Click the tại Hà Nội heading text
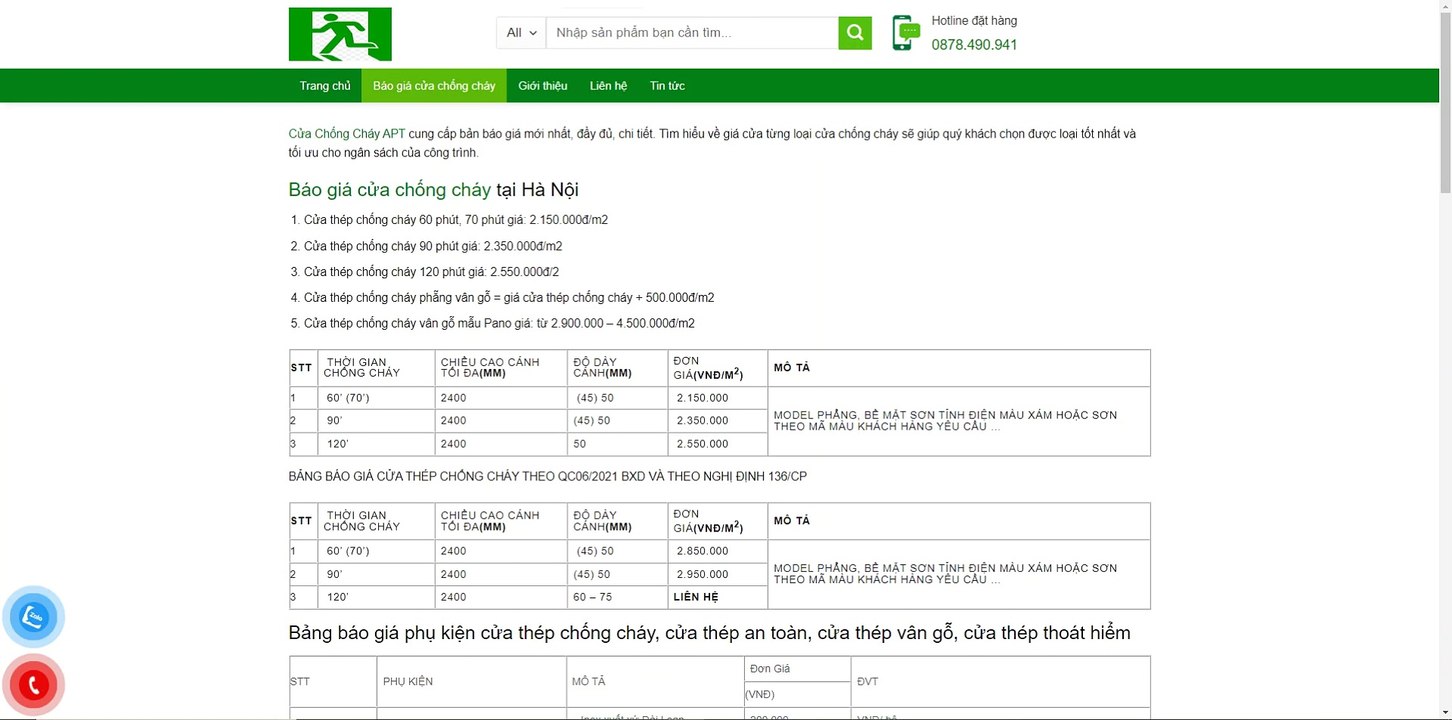The image size is (1452, 720). (x=537, y=190)
